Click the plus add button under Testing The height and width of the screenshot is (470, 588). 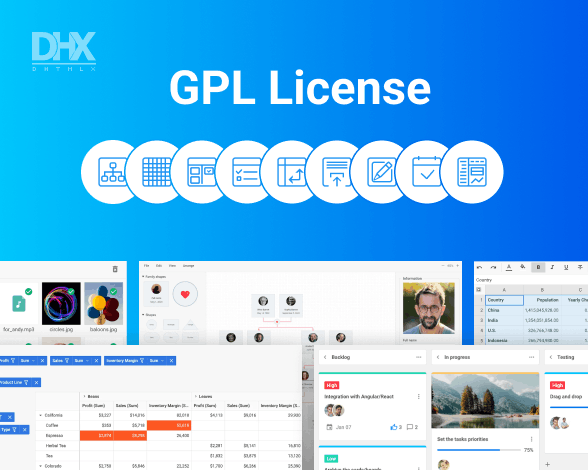coord(548,464)
